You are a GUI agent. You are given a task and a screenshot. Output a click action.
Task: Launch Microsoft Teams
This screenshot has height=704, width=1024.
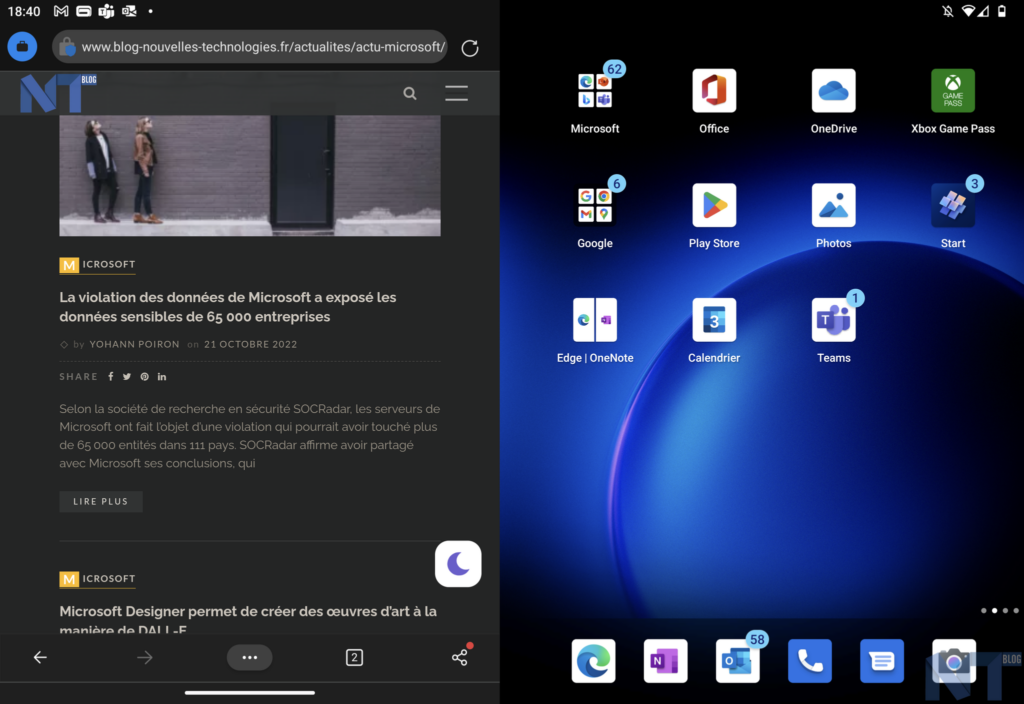point(833,320)
